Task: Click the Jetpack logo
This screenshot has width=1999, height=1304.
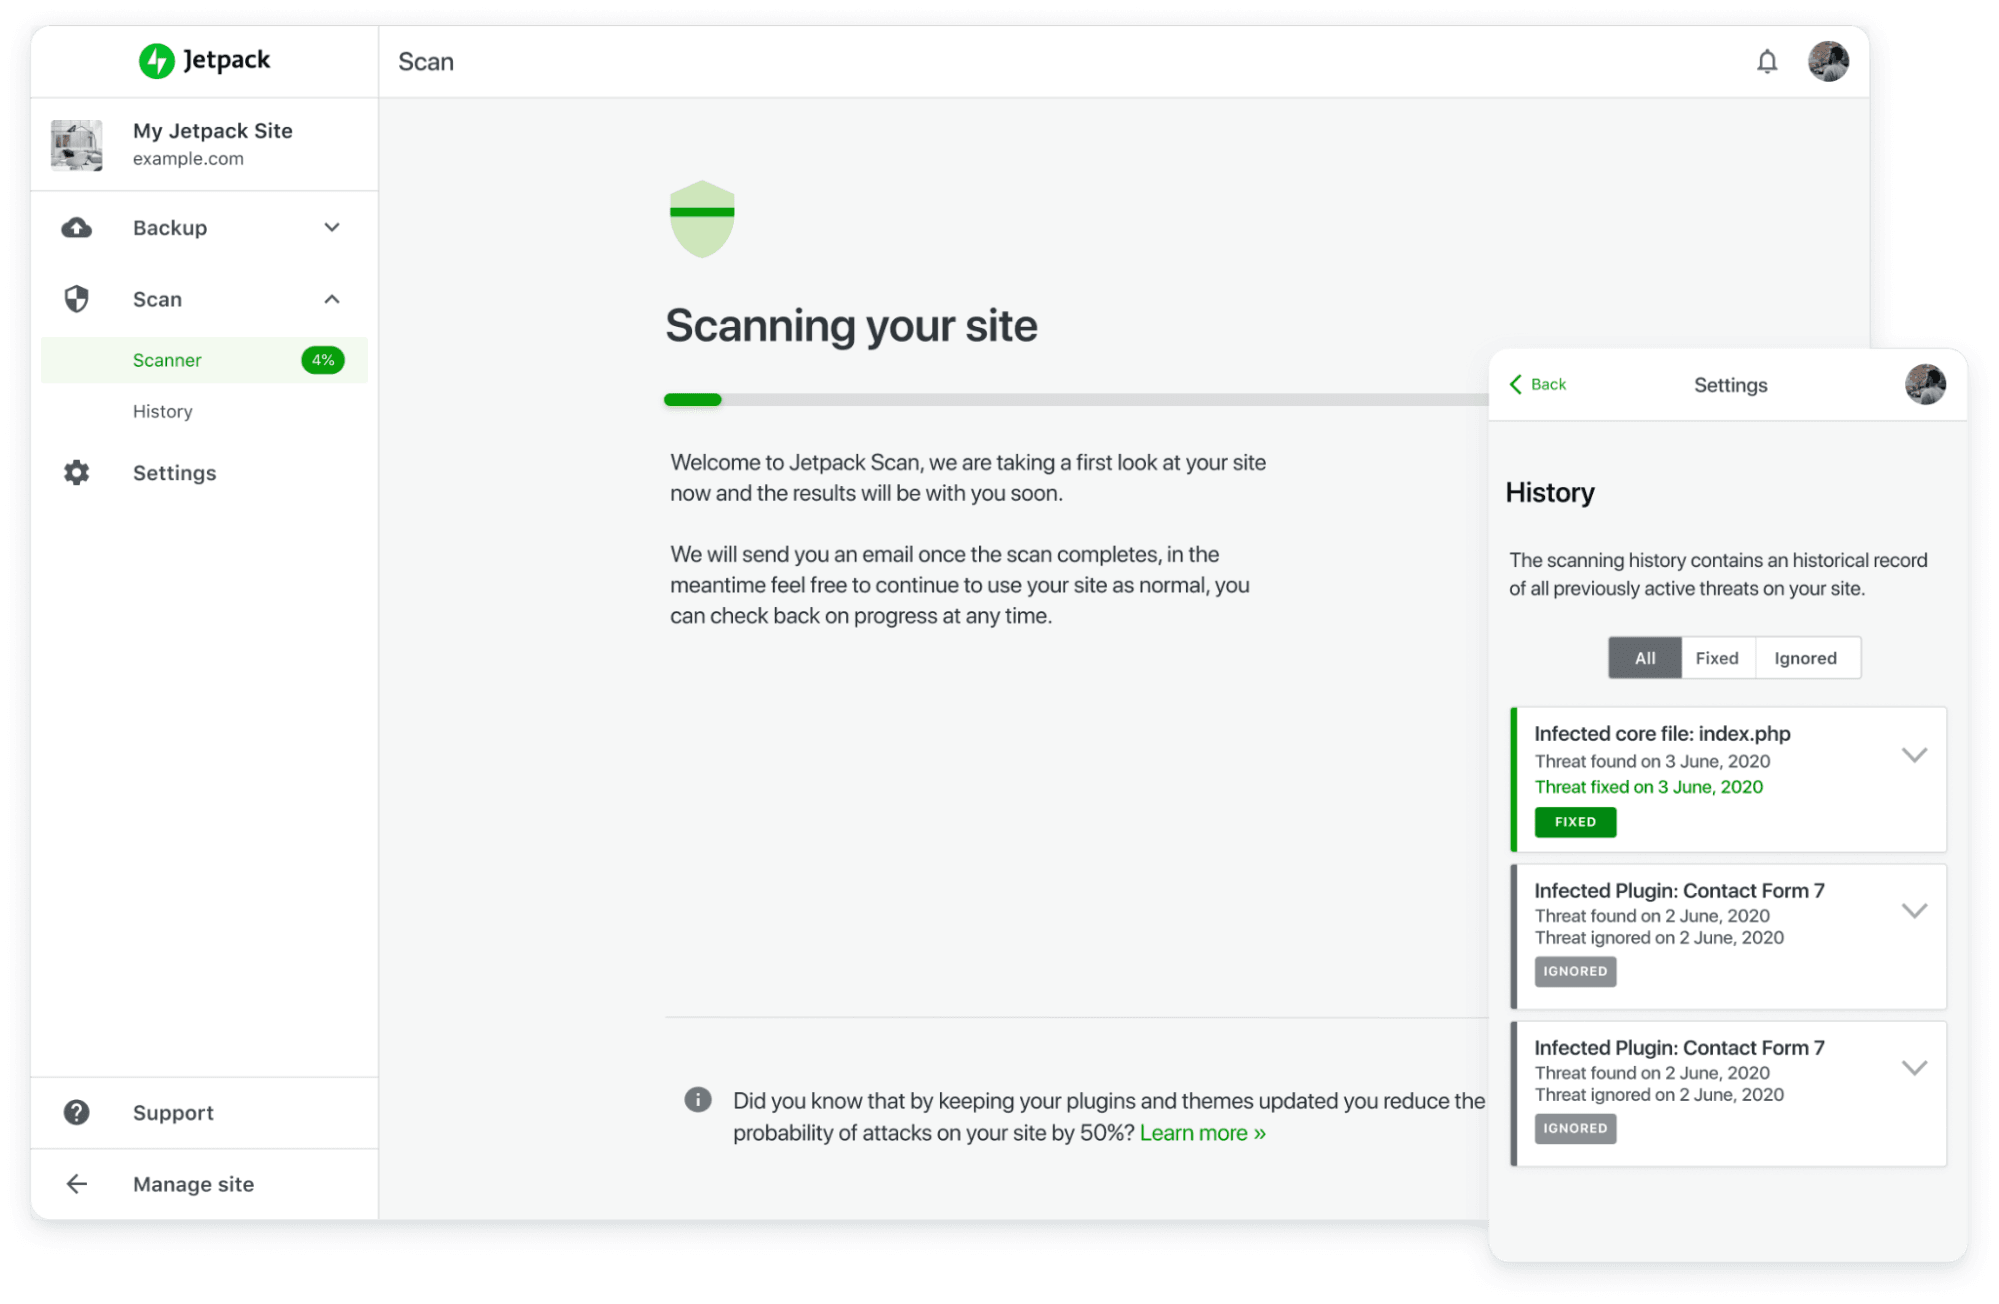Action: (204, 60)
